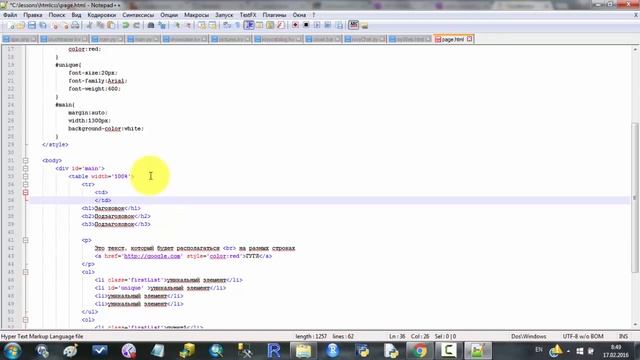Click the Dos\Windows status bar entry
The height and width of the screenshot is (360, 640).
pos(529,336)
